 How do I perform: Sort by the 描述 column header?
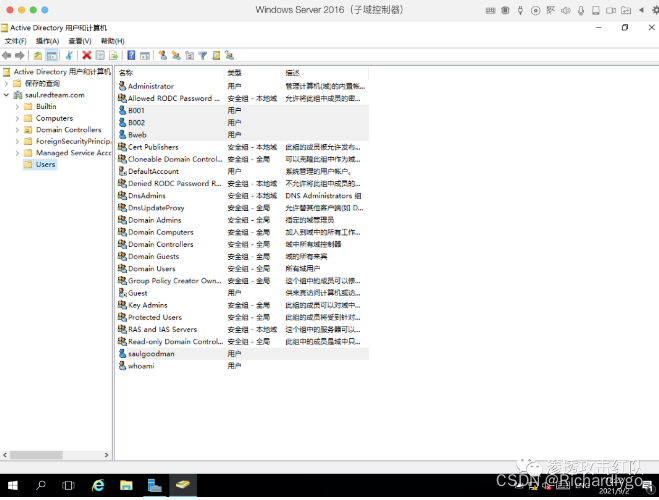click(x=325, y=73)
